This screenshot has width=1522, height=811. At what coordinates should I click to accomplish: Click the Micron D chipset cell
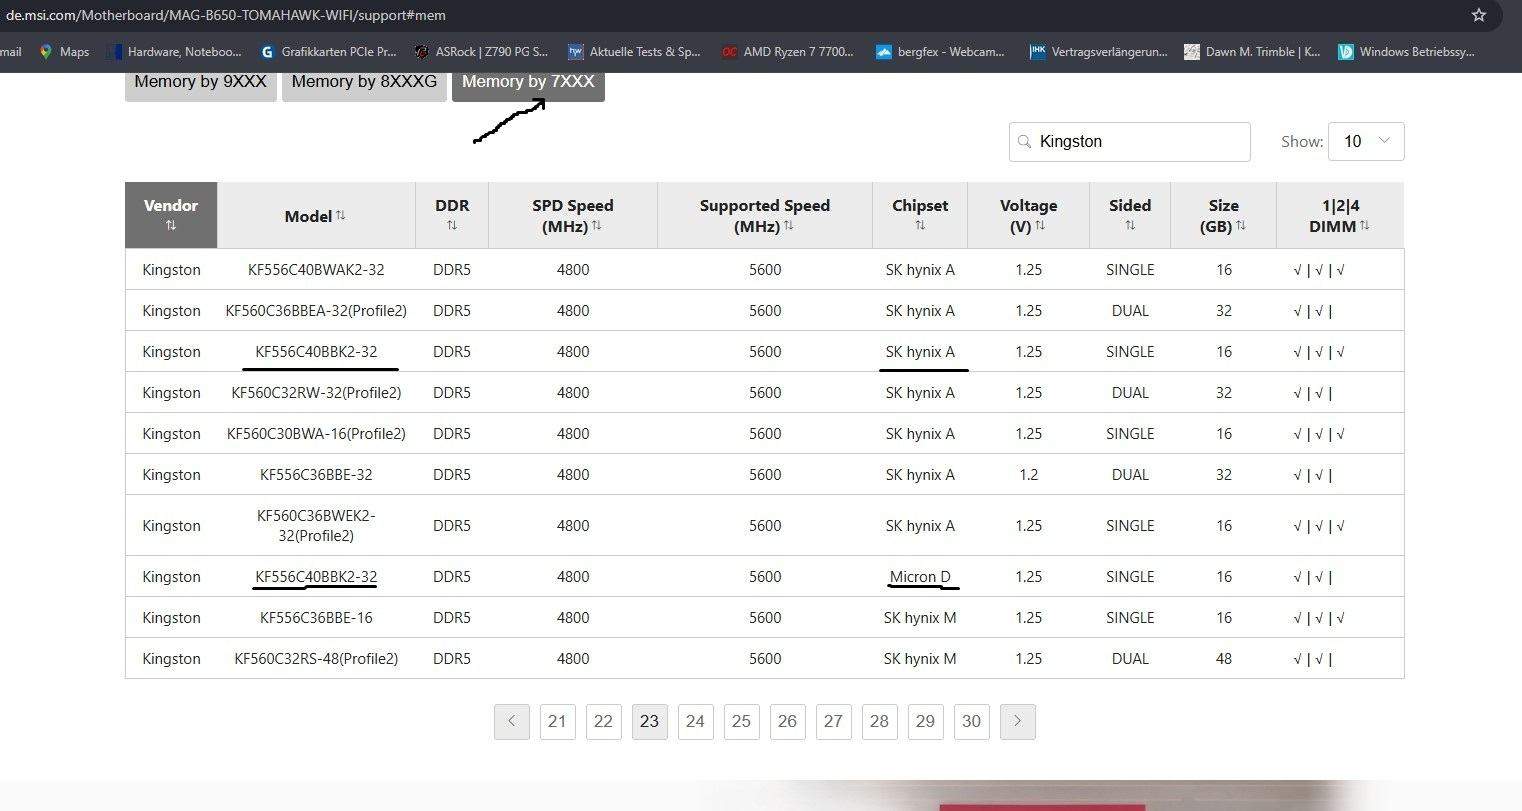[x=920, y=577]
